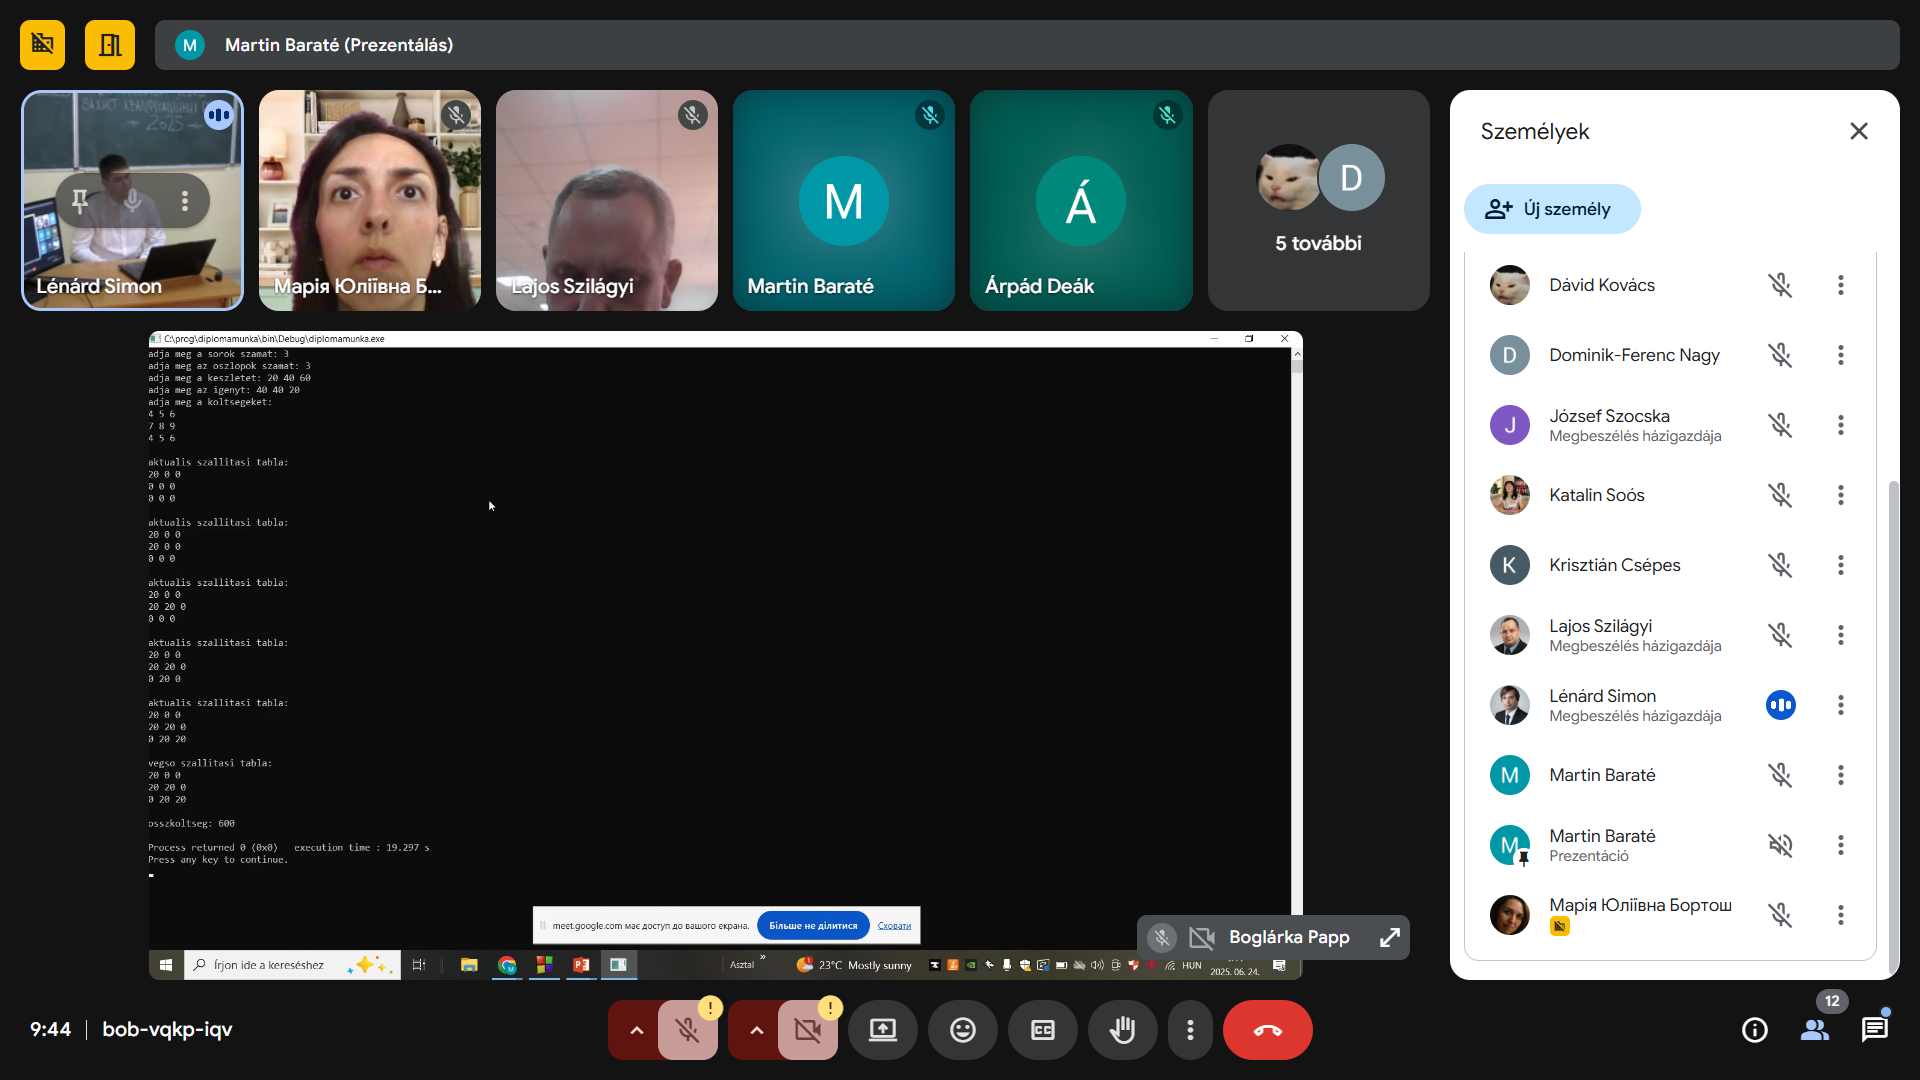The height and width of the screenshot is (1080, 1920).
Task: Click the blue stop sharing button
Action: click(813, 925)
